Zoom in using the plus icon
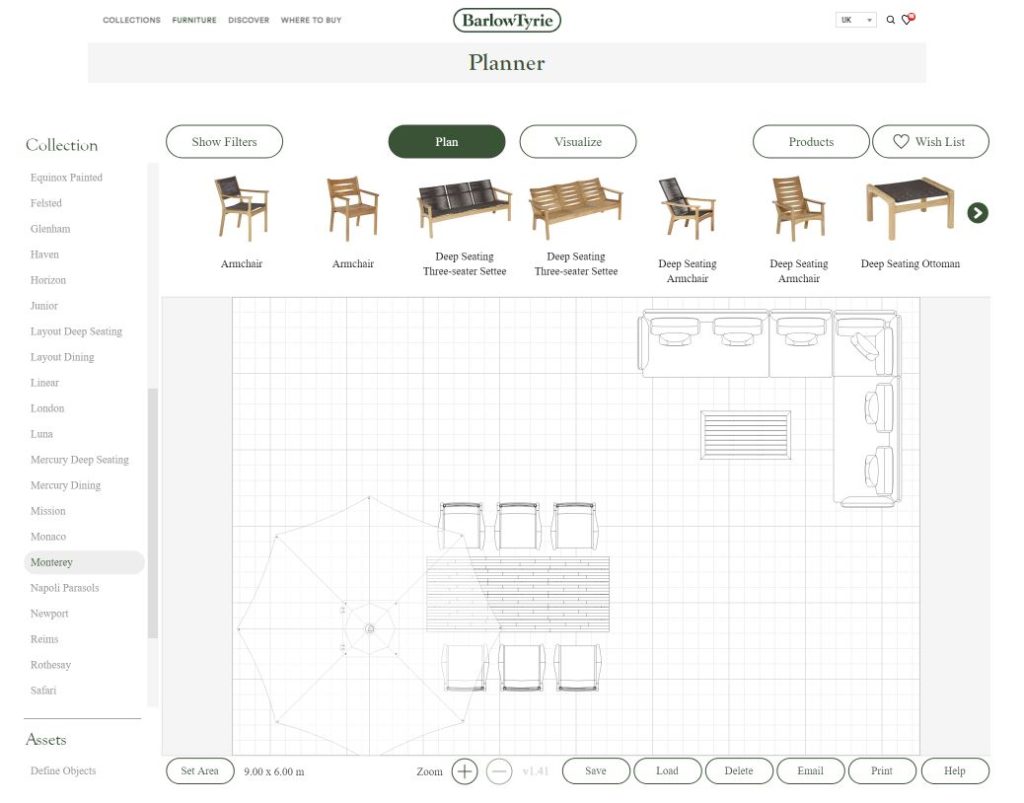Viewport: 1024px width, 803px height. click(464, 771)
